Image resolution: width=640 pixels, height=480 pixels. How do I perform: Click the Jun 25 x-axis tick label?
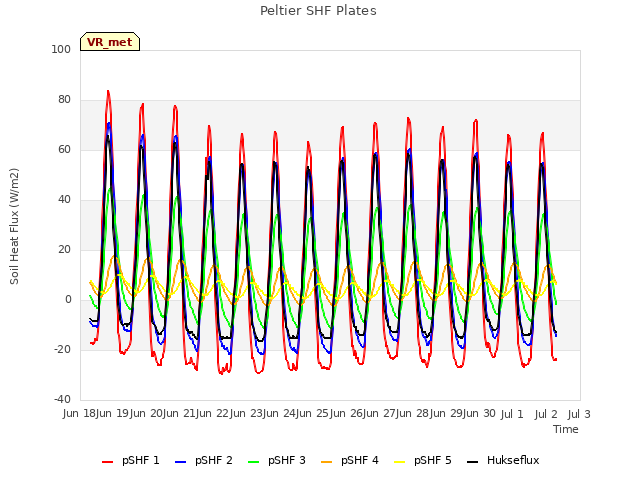[x=311, y=414]
